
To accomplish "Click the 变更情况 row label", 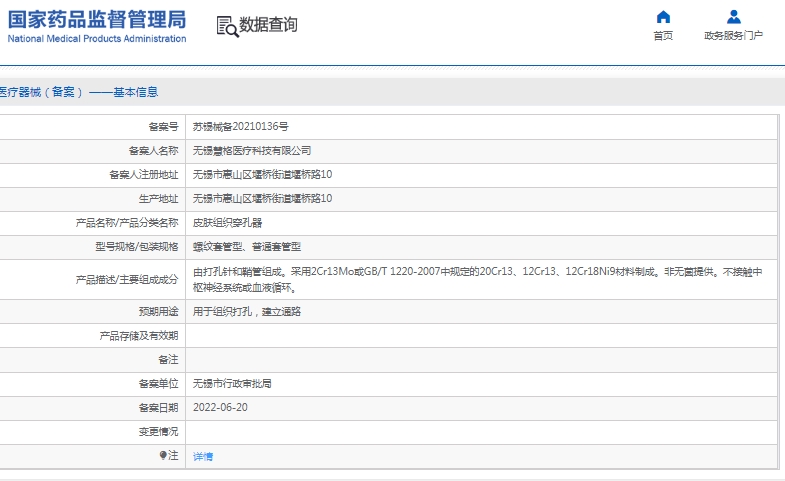I will click(x=158, y=431).
